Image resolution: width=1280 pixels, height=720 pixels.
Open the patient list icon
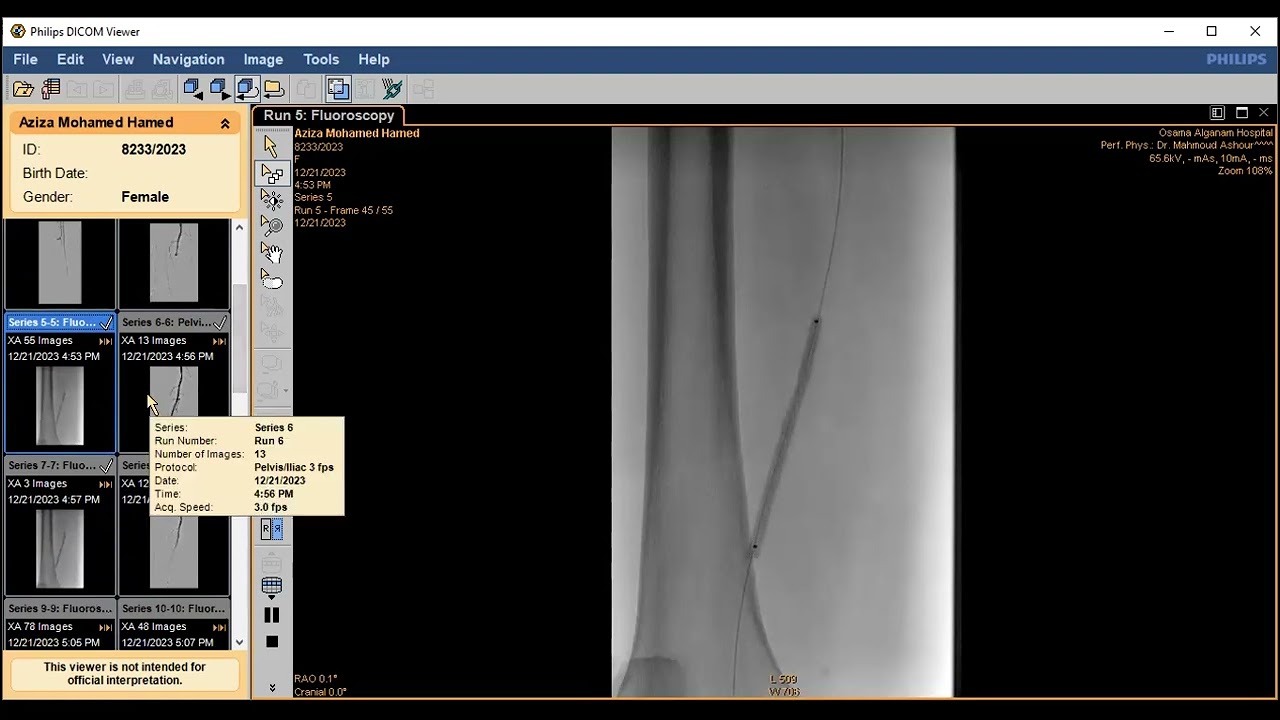[50, 90]
